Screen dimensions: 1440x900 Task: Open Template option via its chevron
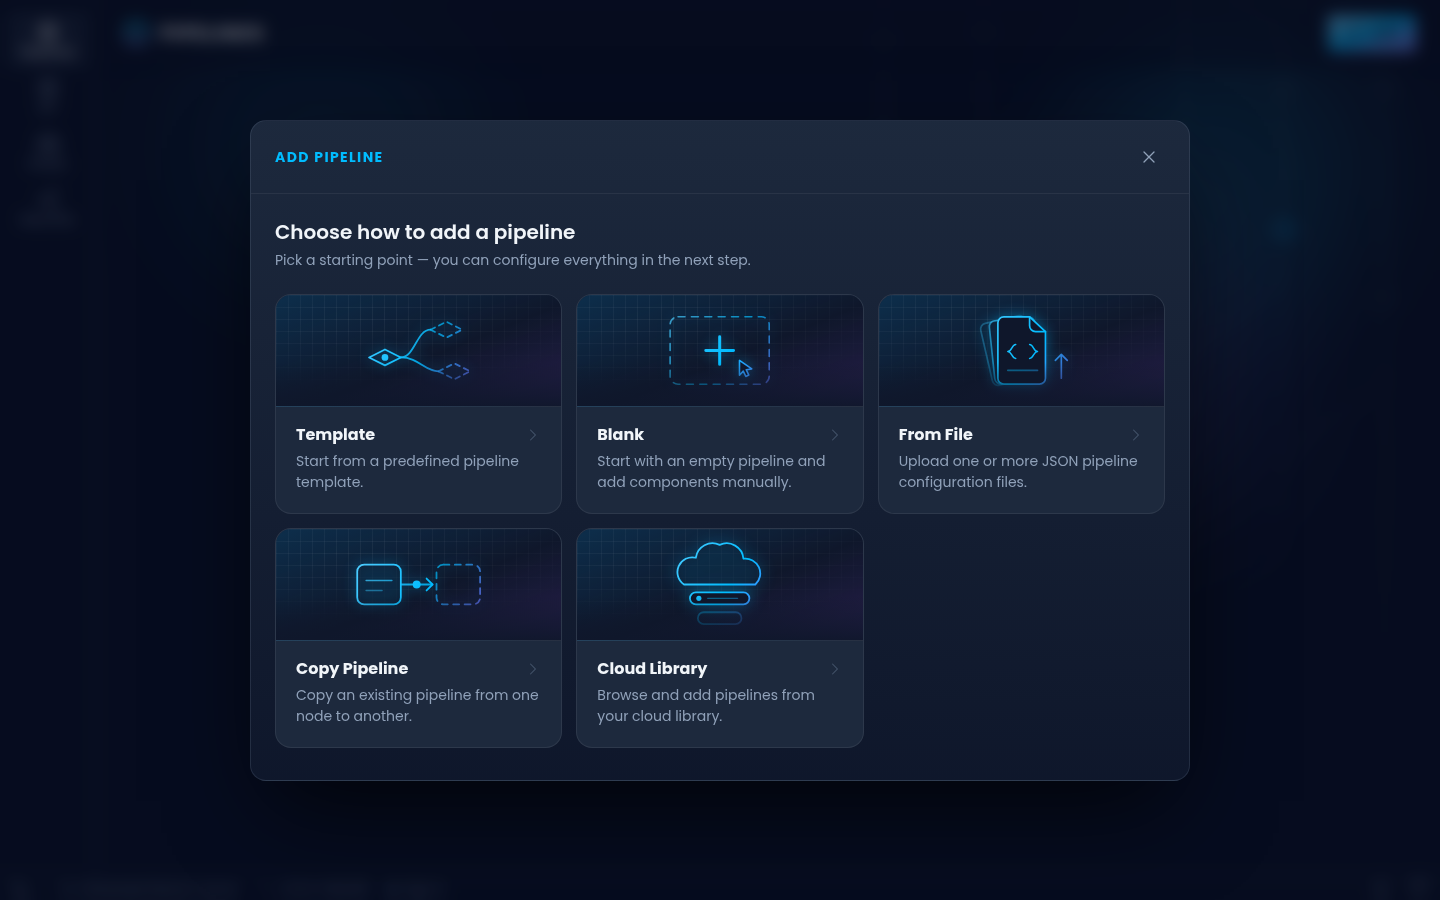[533, 435]
